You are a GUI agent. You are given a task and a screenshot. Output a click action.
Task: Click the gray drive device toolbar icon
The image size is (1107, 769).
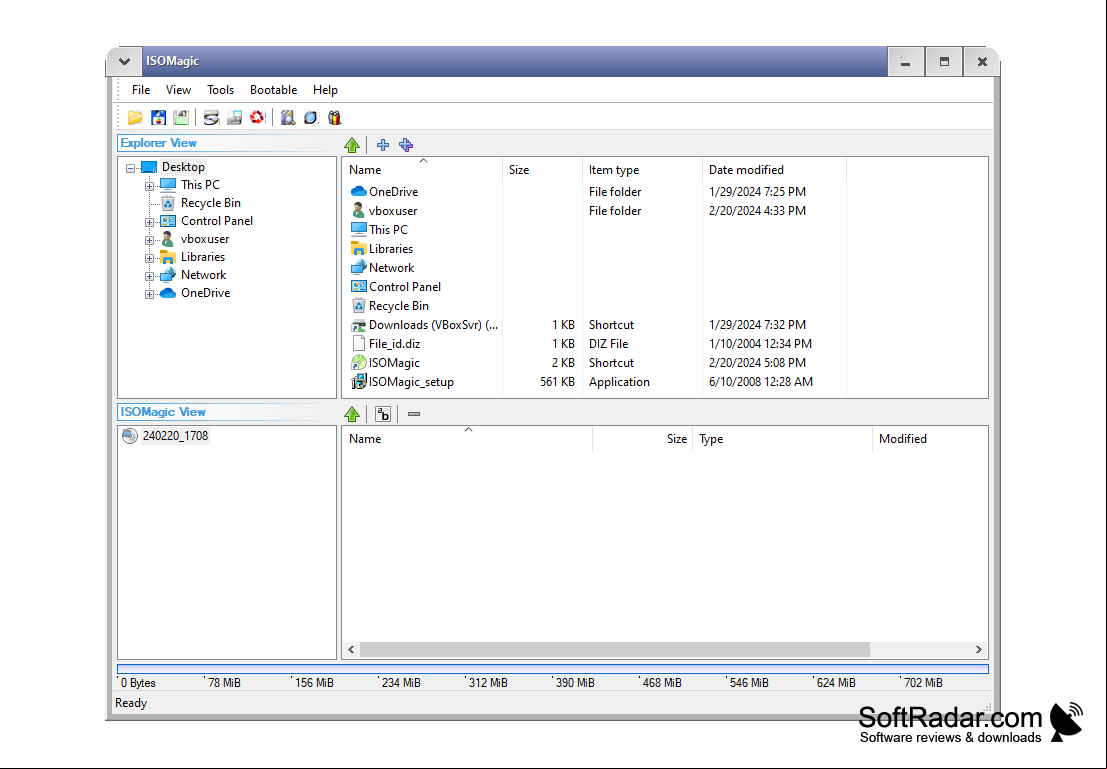click(x=234, y=118)
